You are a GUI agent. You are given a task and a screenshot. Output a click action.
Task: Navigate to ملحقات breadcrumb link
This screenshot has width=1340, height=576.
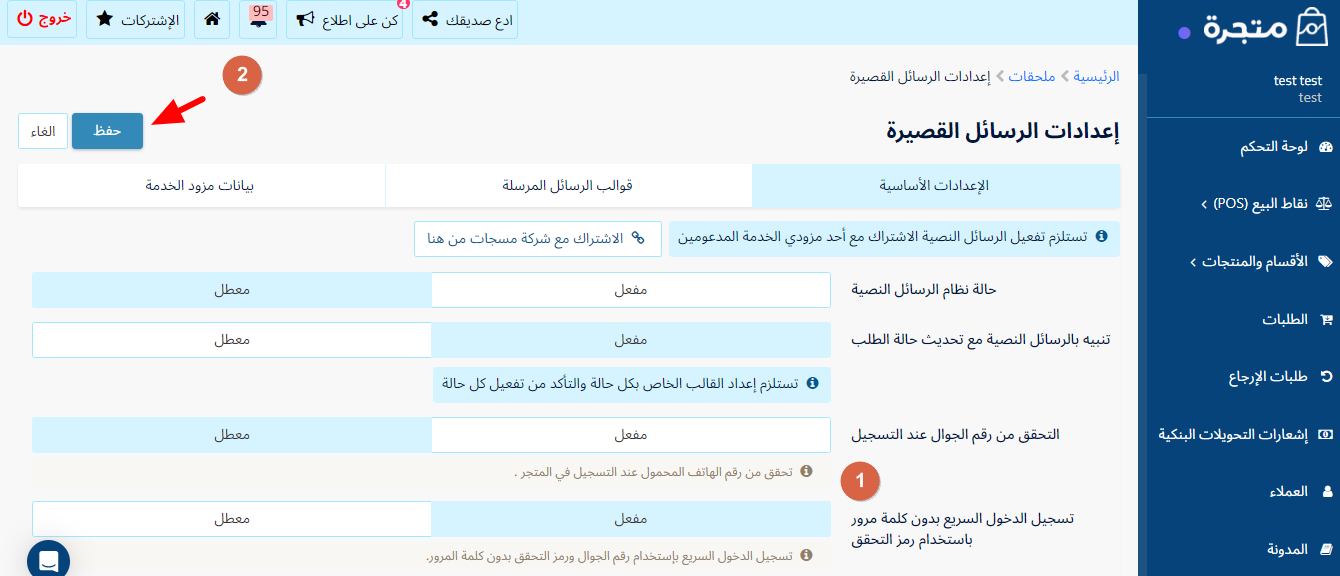pos(1032,76)
